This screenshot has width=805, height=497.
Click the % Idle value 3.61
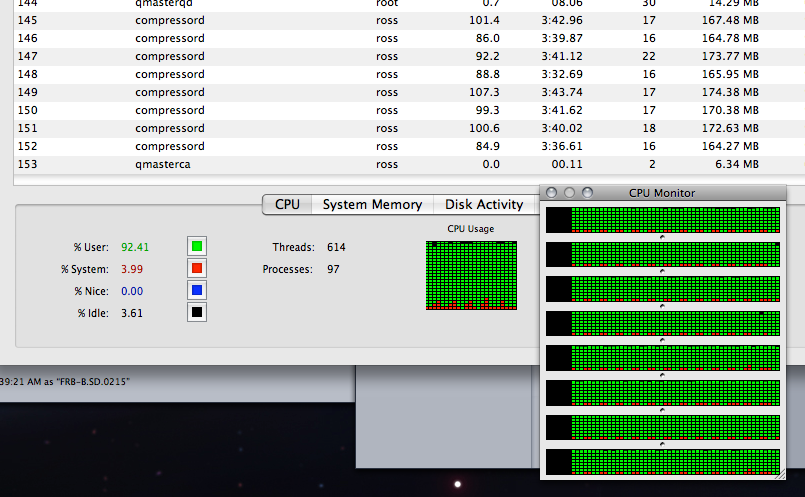pos(132,313)
